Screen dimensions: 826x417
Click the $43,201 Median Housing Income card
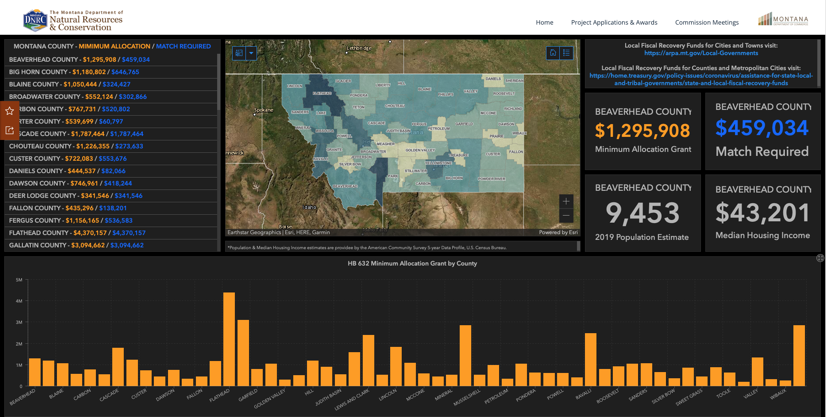tap(762, 213)
